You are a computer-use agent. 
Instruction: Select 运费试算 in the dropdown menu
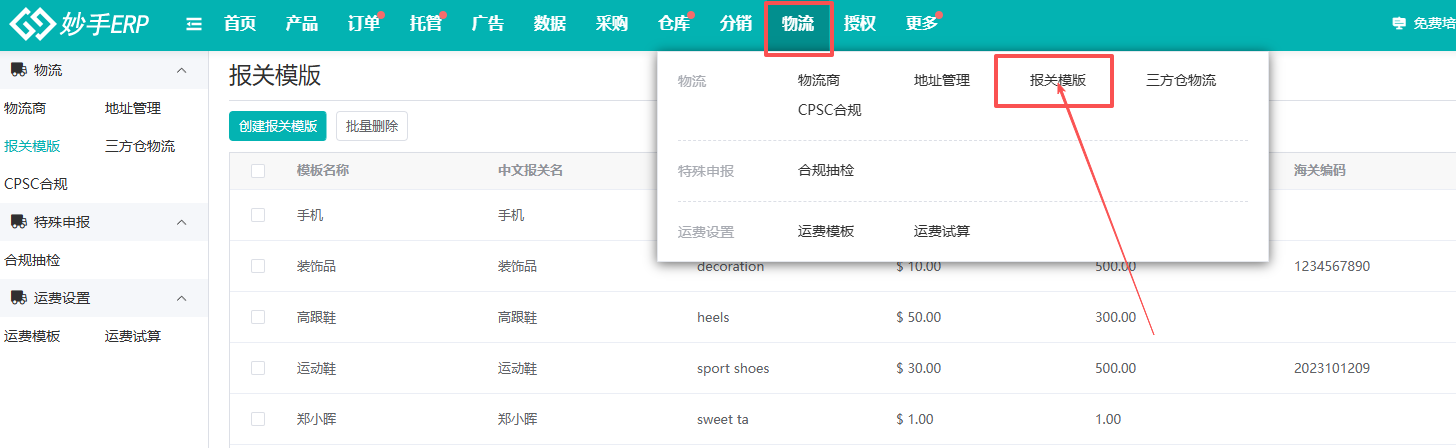click(942, 231)
